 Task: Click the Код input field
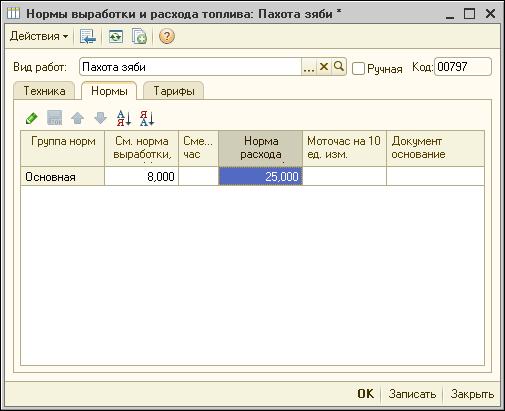(463, 67)
